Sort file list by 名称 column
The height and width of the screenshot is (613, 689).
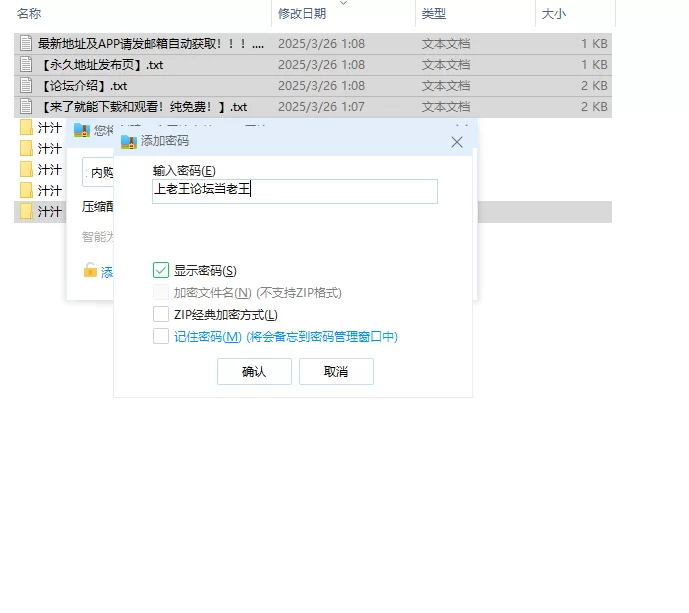point(29,14)
